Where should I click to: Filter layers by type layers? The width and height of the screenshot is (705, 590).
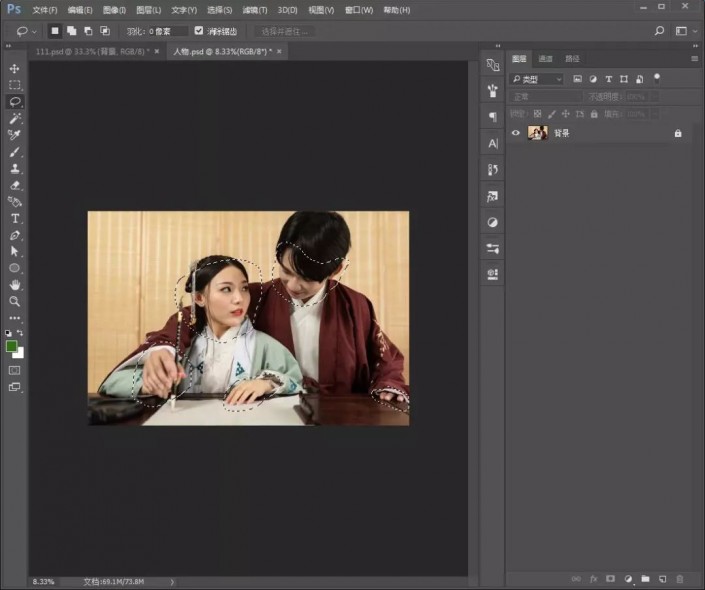coord(608,79)
